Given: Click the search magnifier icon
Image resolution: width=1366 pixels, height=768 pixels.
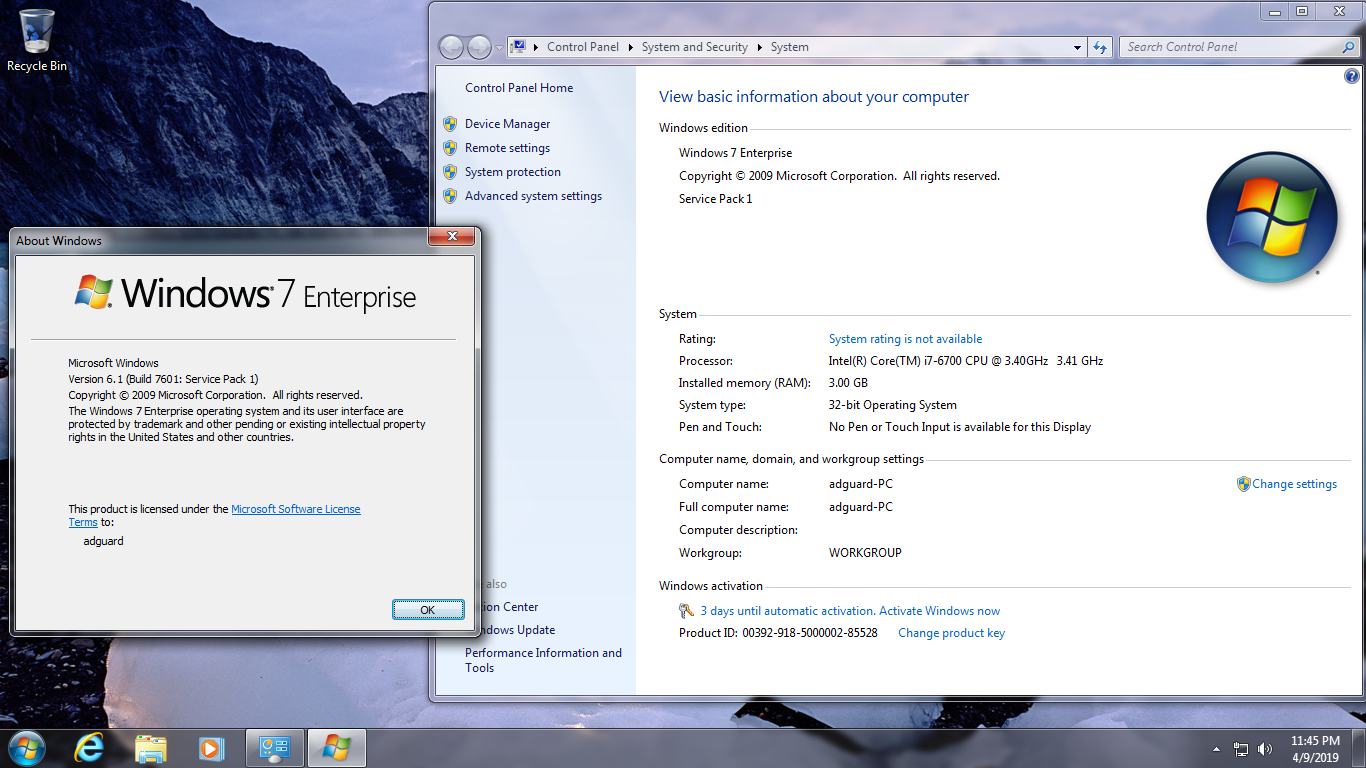Looking at the screenshot, I should pyautogui.click(x=1348, y=47).
